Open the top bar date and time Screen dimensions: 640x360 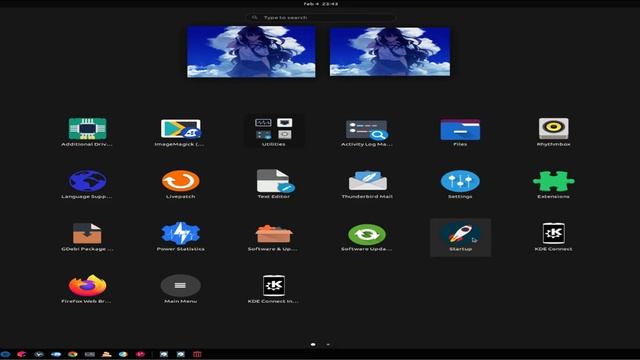tap(320, 4)
